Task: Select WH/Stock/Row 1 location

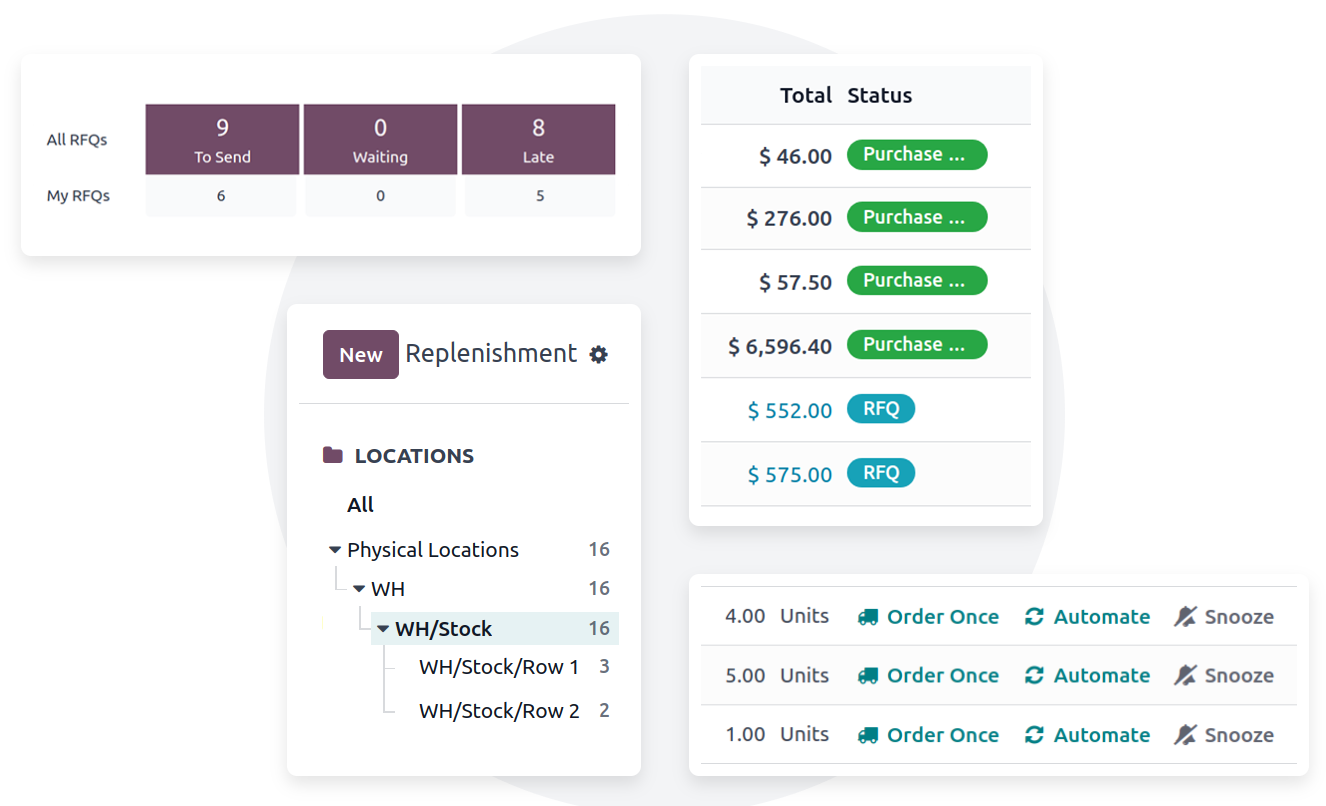Action: click(498, 667)
